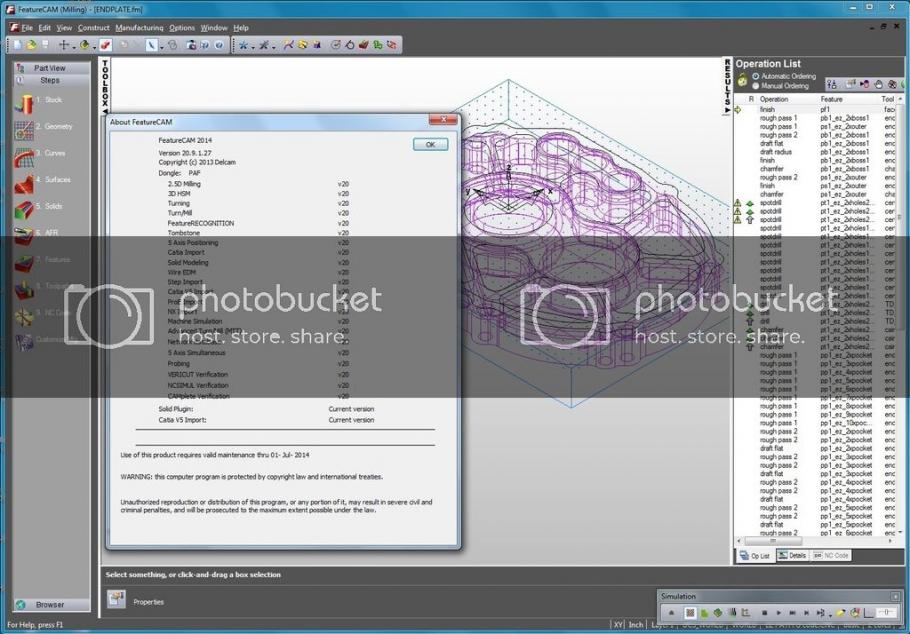Click the Surfaces step icon
The width and height of the screenshot is (910, 634).
[x=24, y=184]
